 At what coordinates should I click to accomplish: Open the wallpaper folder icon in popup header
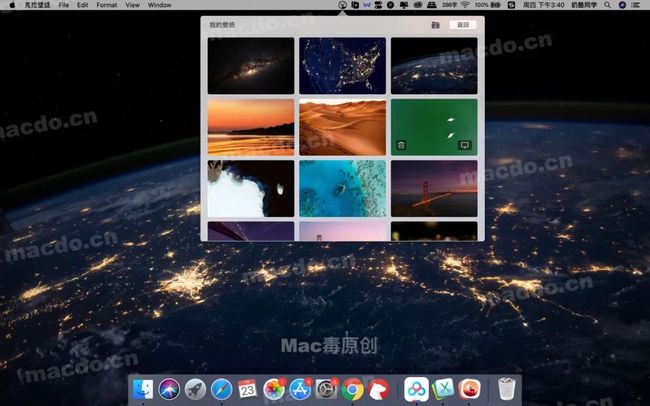click(435, 25)
